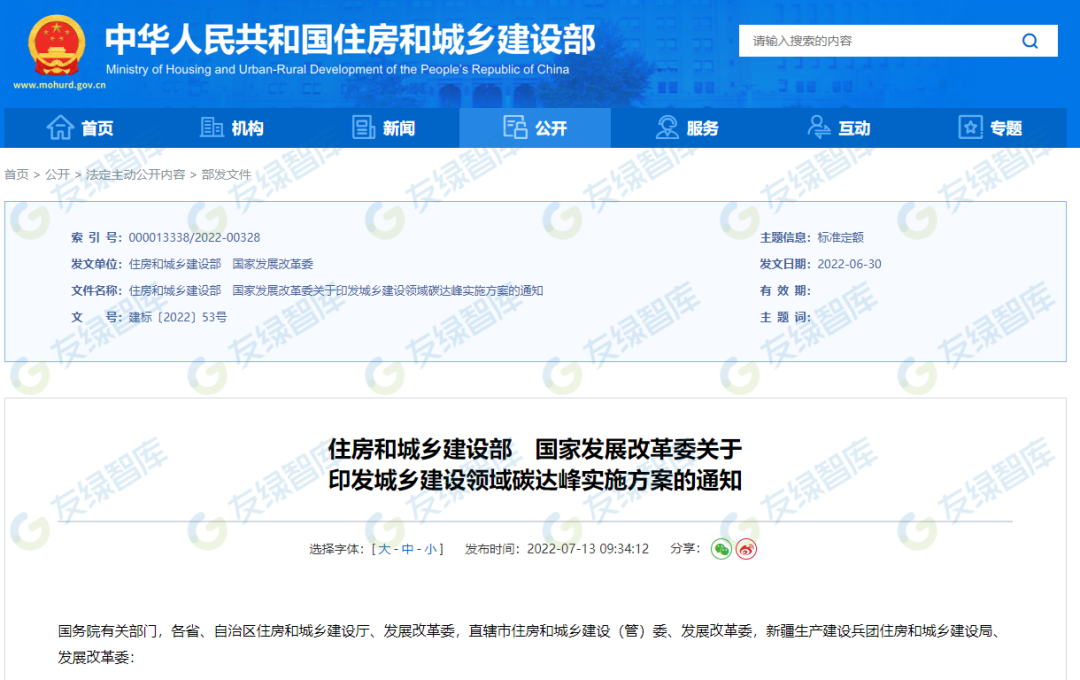This screenshot has width=1080, height=680.
Task: Click the national emblem logo
Action: pos(57,44)
